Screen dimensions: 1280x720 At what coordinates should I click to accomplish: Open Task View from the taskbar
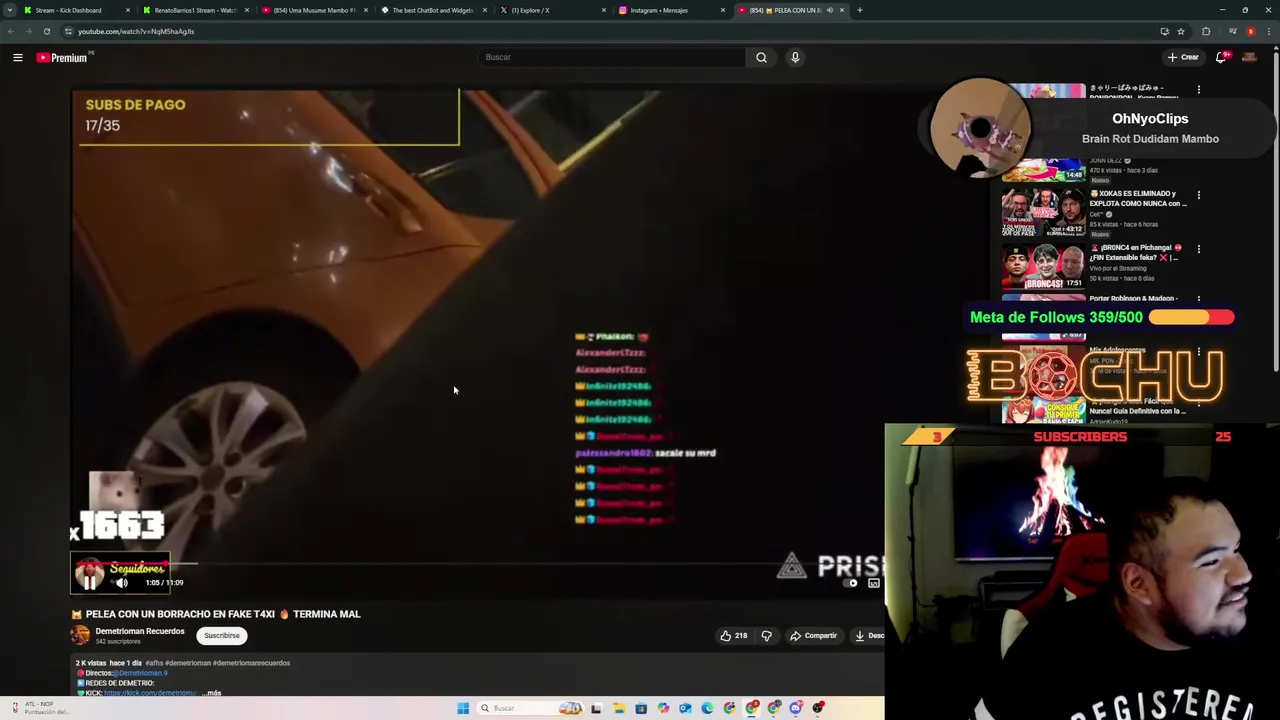click(596, 708)
